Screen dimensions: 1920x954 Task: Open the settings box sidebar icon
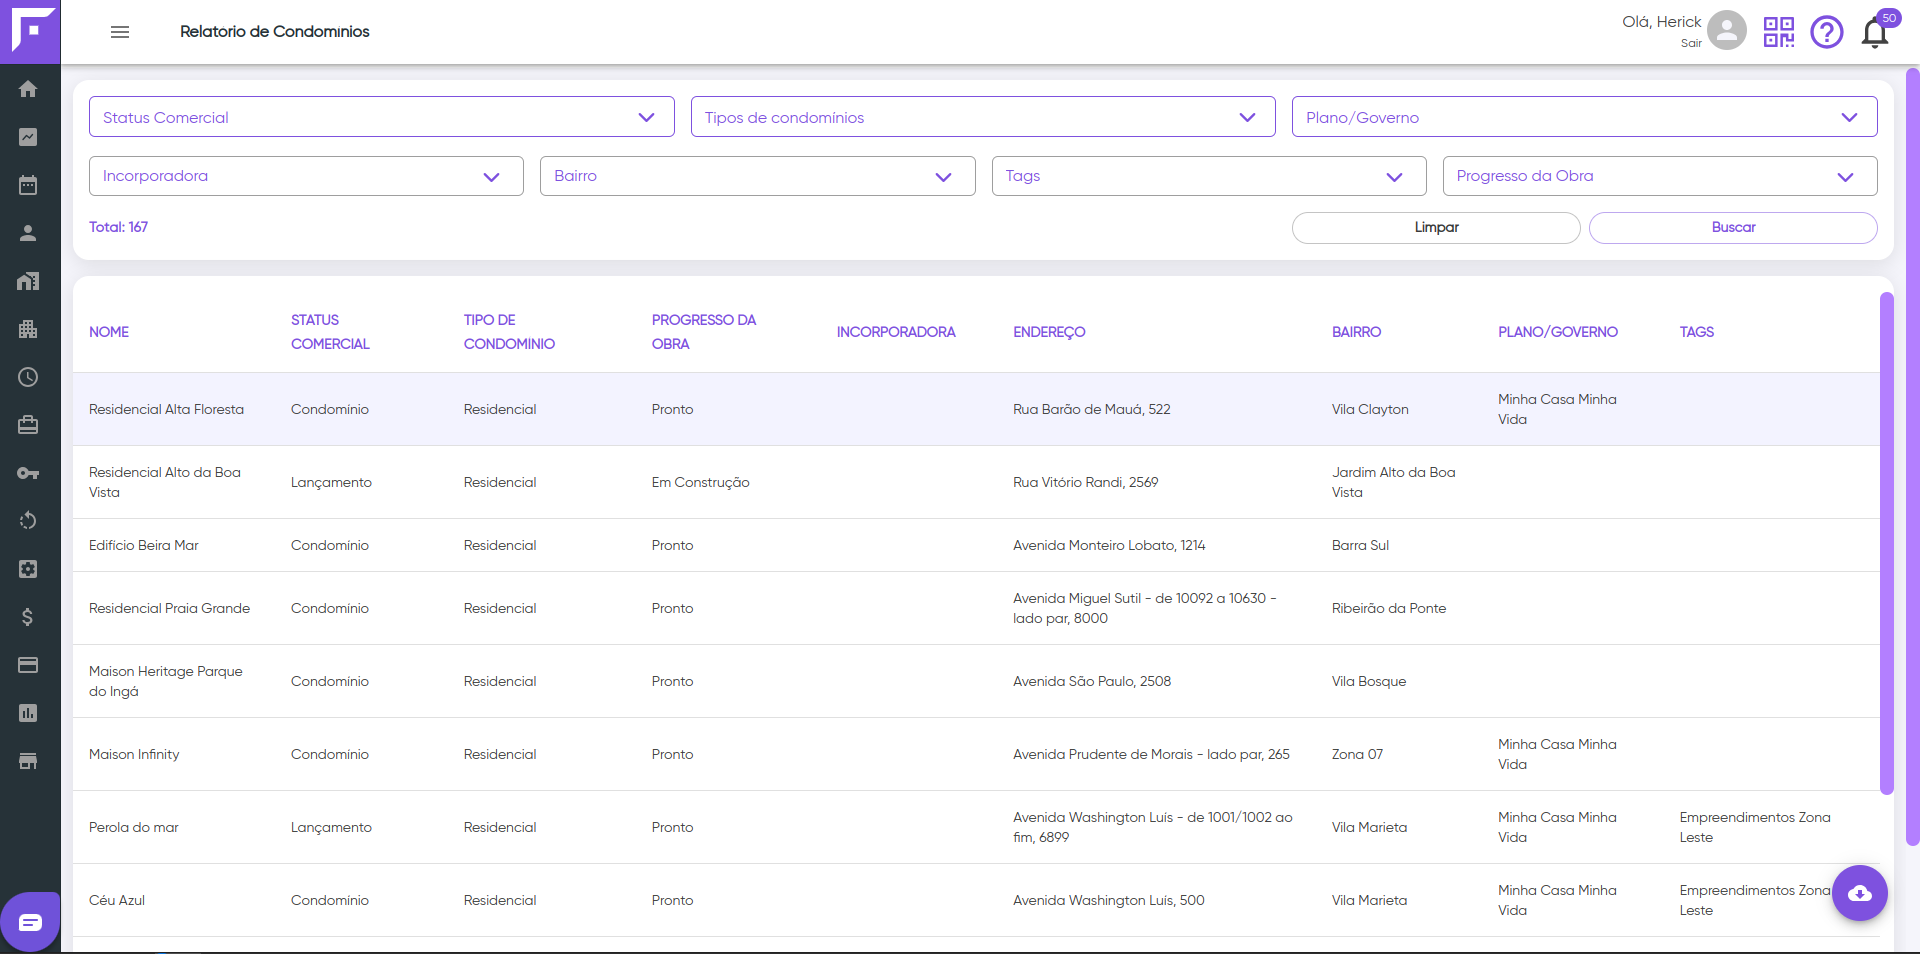(x=28, y=569)
